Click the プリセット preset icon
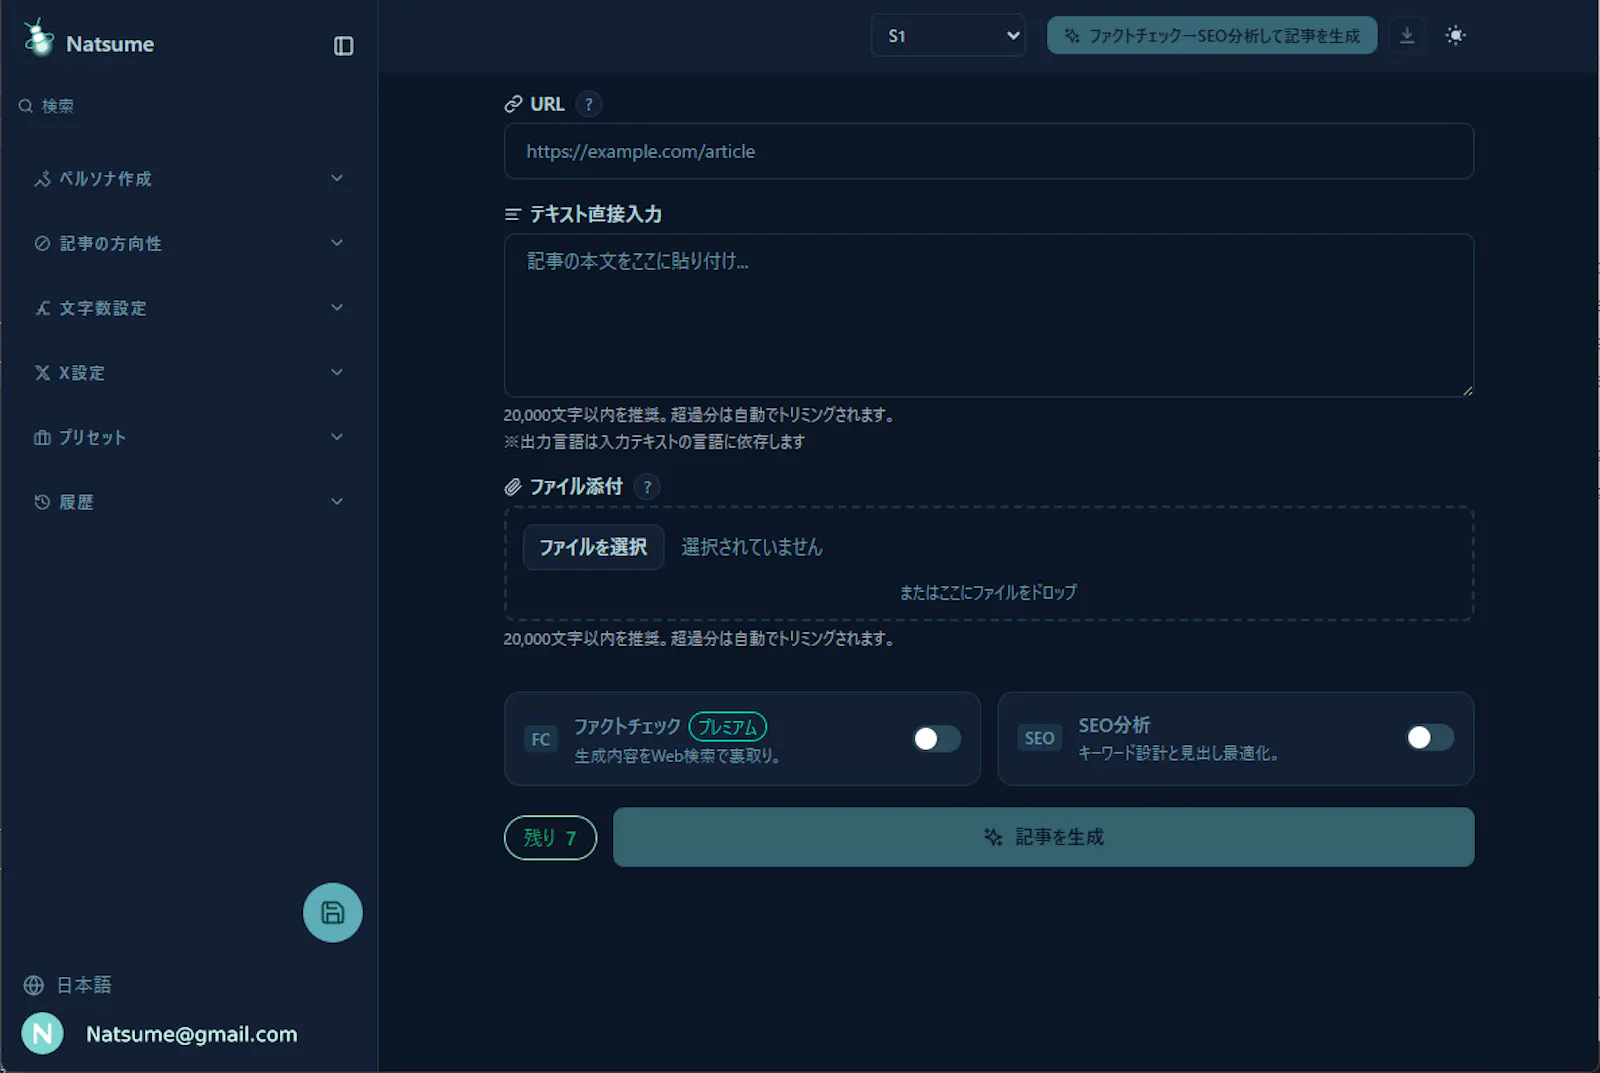Screen dimensions: 1600x1073 coord(42,438)
